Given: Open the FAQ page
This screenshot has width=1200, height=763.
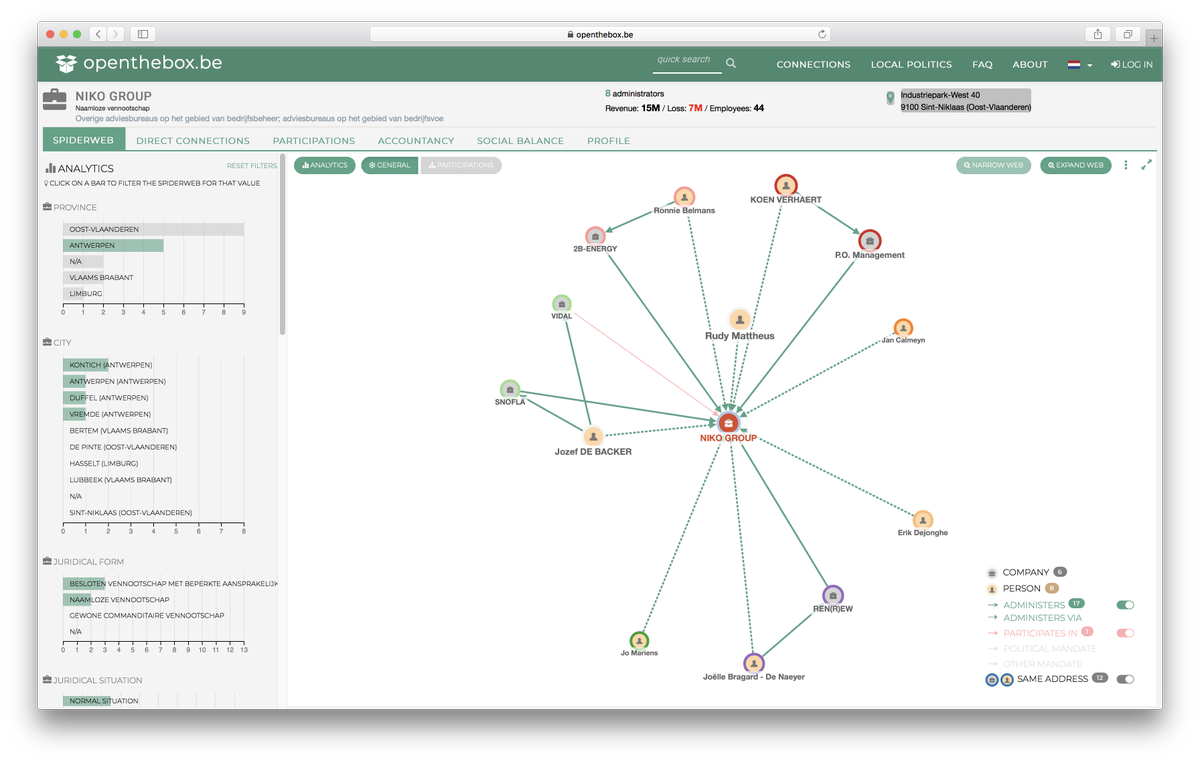Looking at the screenshot, I should coord(982,64).
